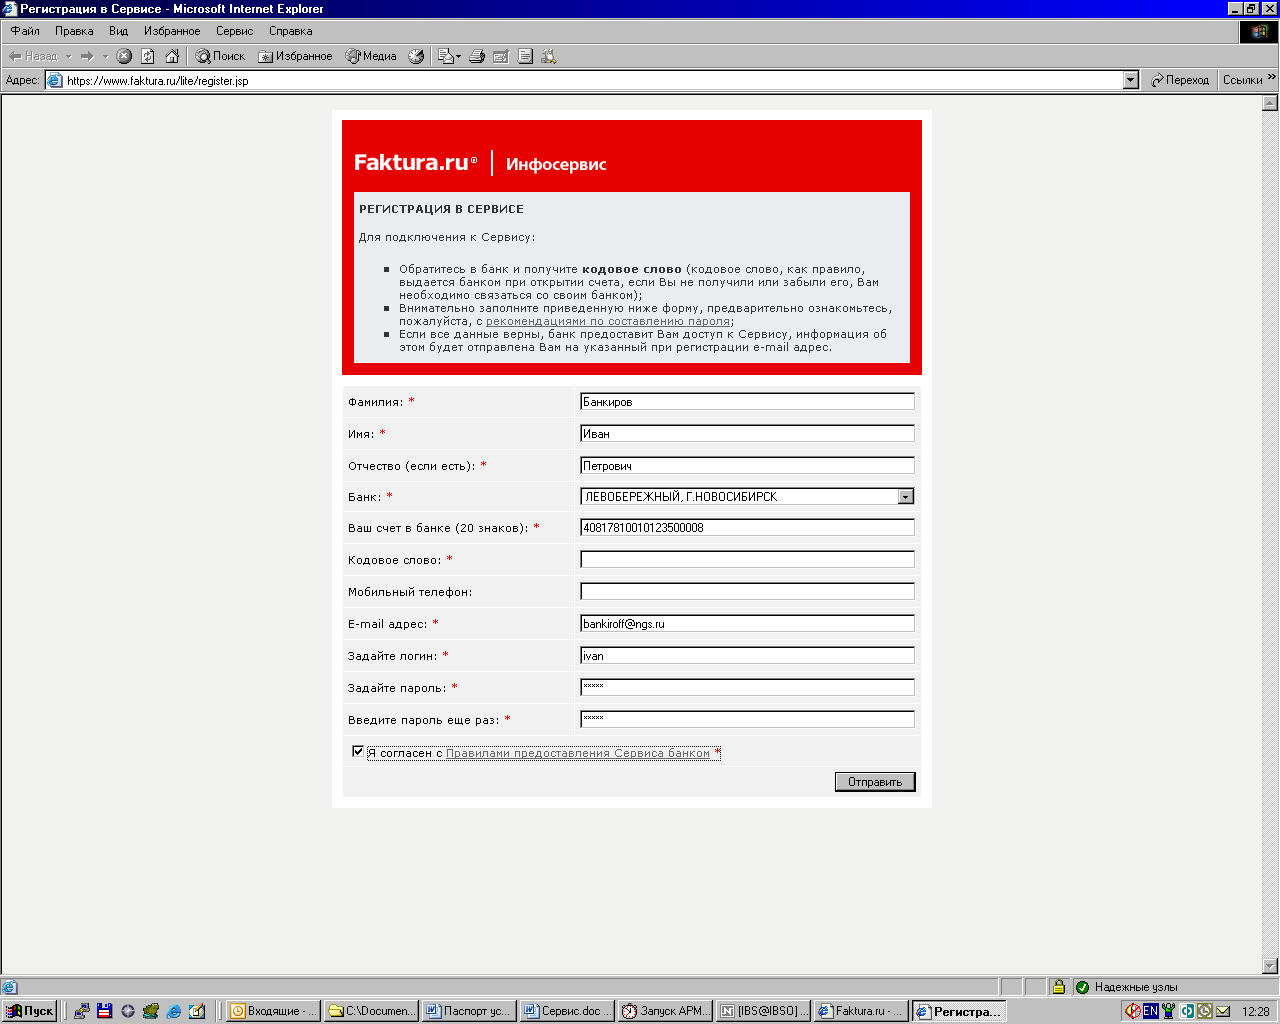1280x1024 pixels.
Task: Open the Пуск start menu
Action: coord(30,1011)
